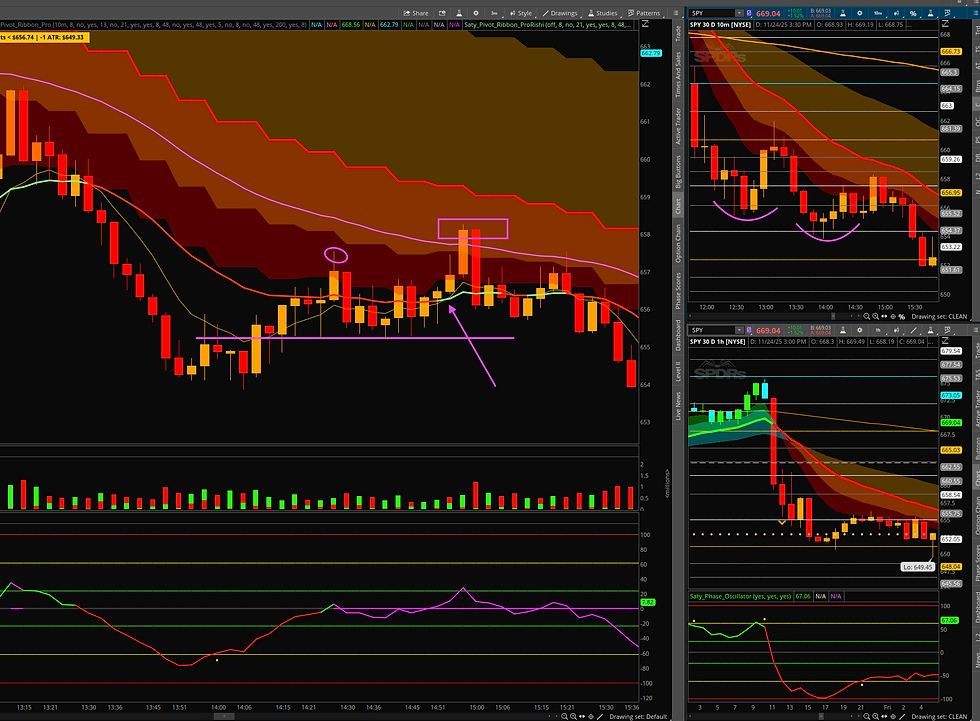Click the SPY 30 D 1h [NYSE] label
980x721 pixels.
pyautogui.click(x=718, y=342)
